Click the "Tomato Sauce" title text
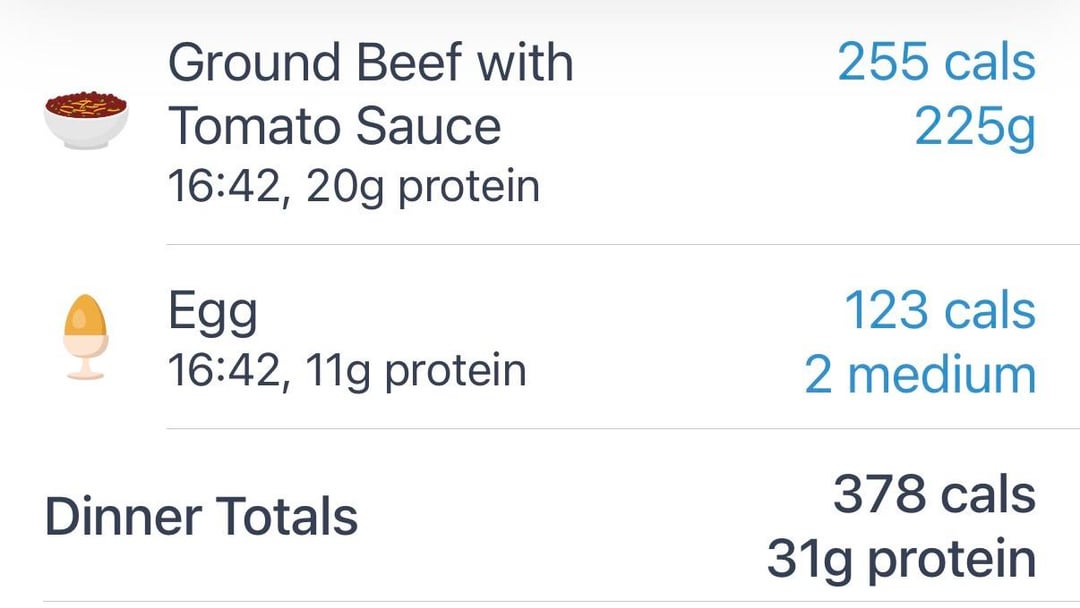This screenshot has width=1080, height=608. (334, 126)
